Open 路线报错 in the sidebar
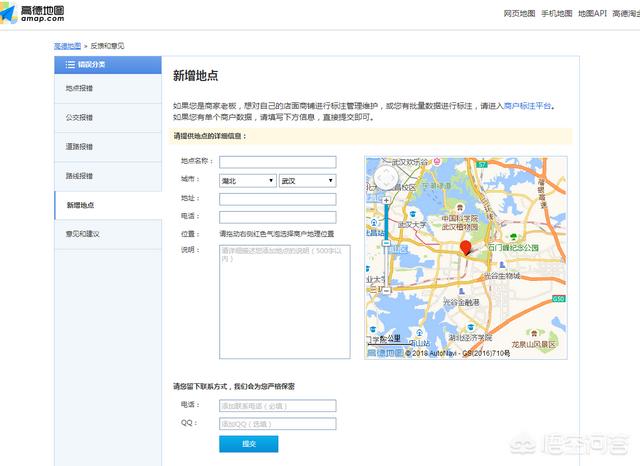640x466 pixels. tap(108, 176)
